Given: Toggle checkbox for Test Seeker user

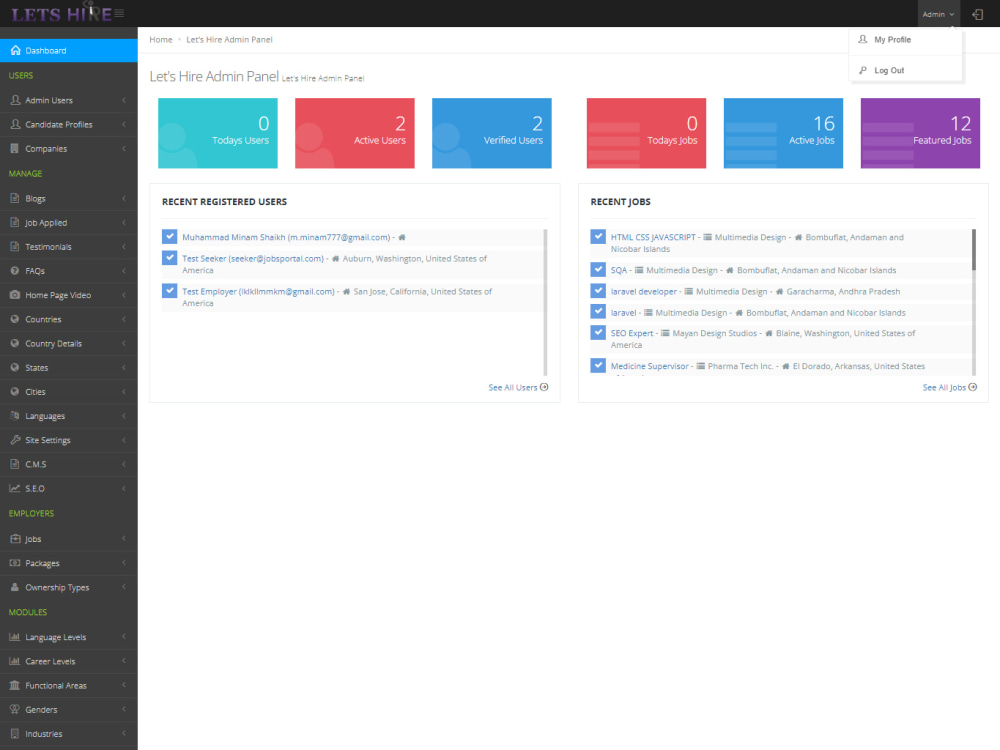Looking at the screenshot, I should tap(170, 258).
